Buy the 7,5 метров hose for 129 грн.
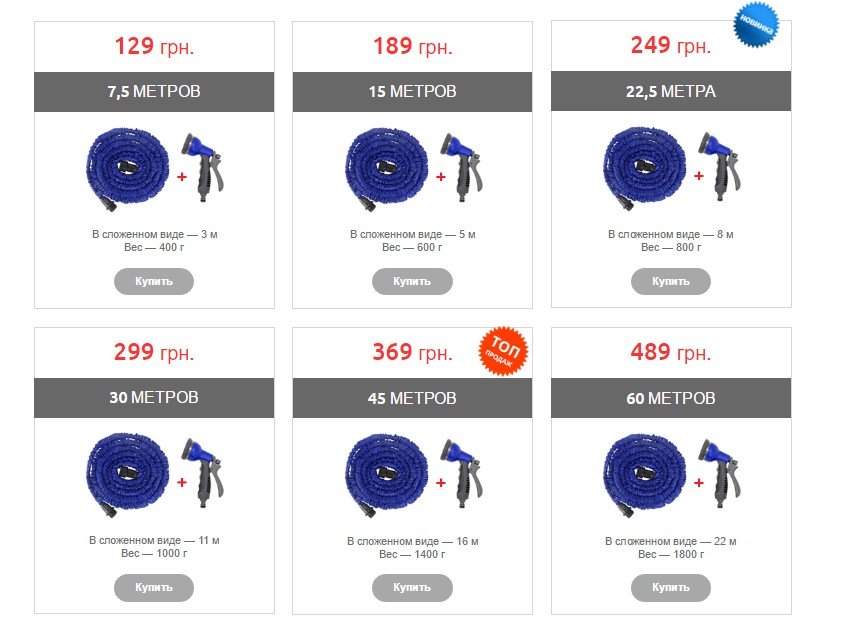 154,281
